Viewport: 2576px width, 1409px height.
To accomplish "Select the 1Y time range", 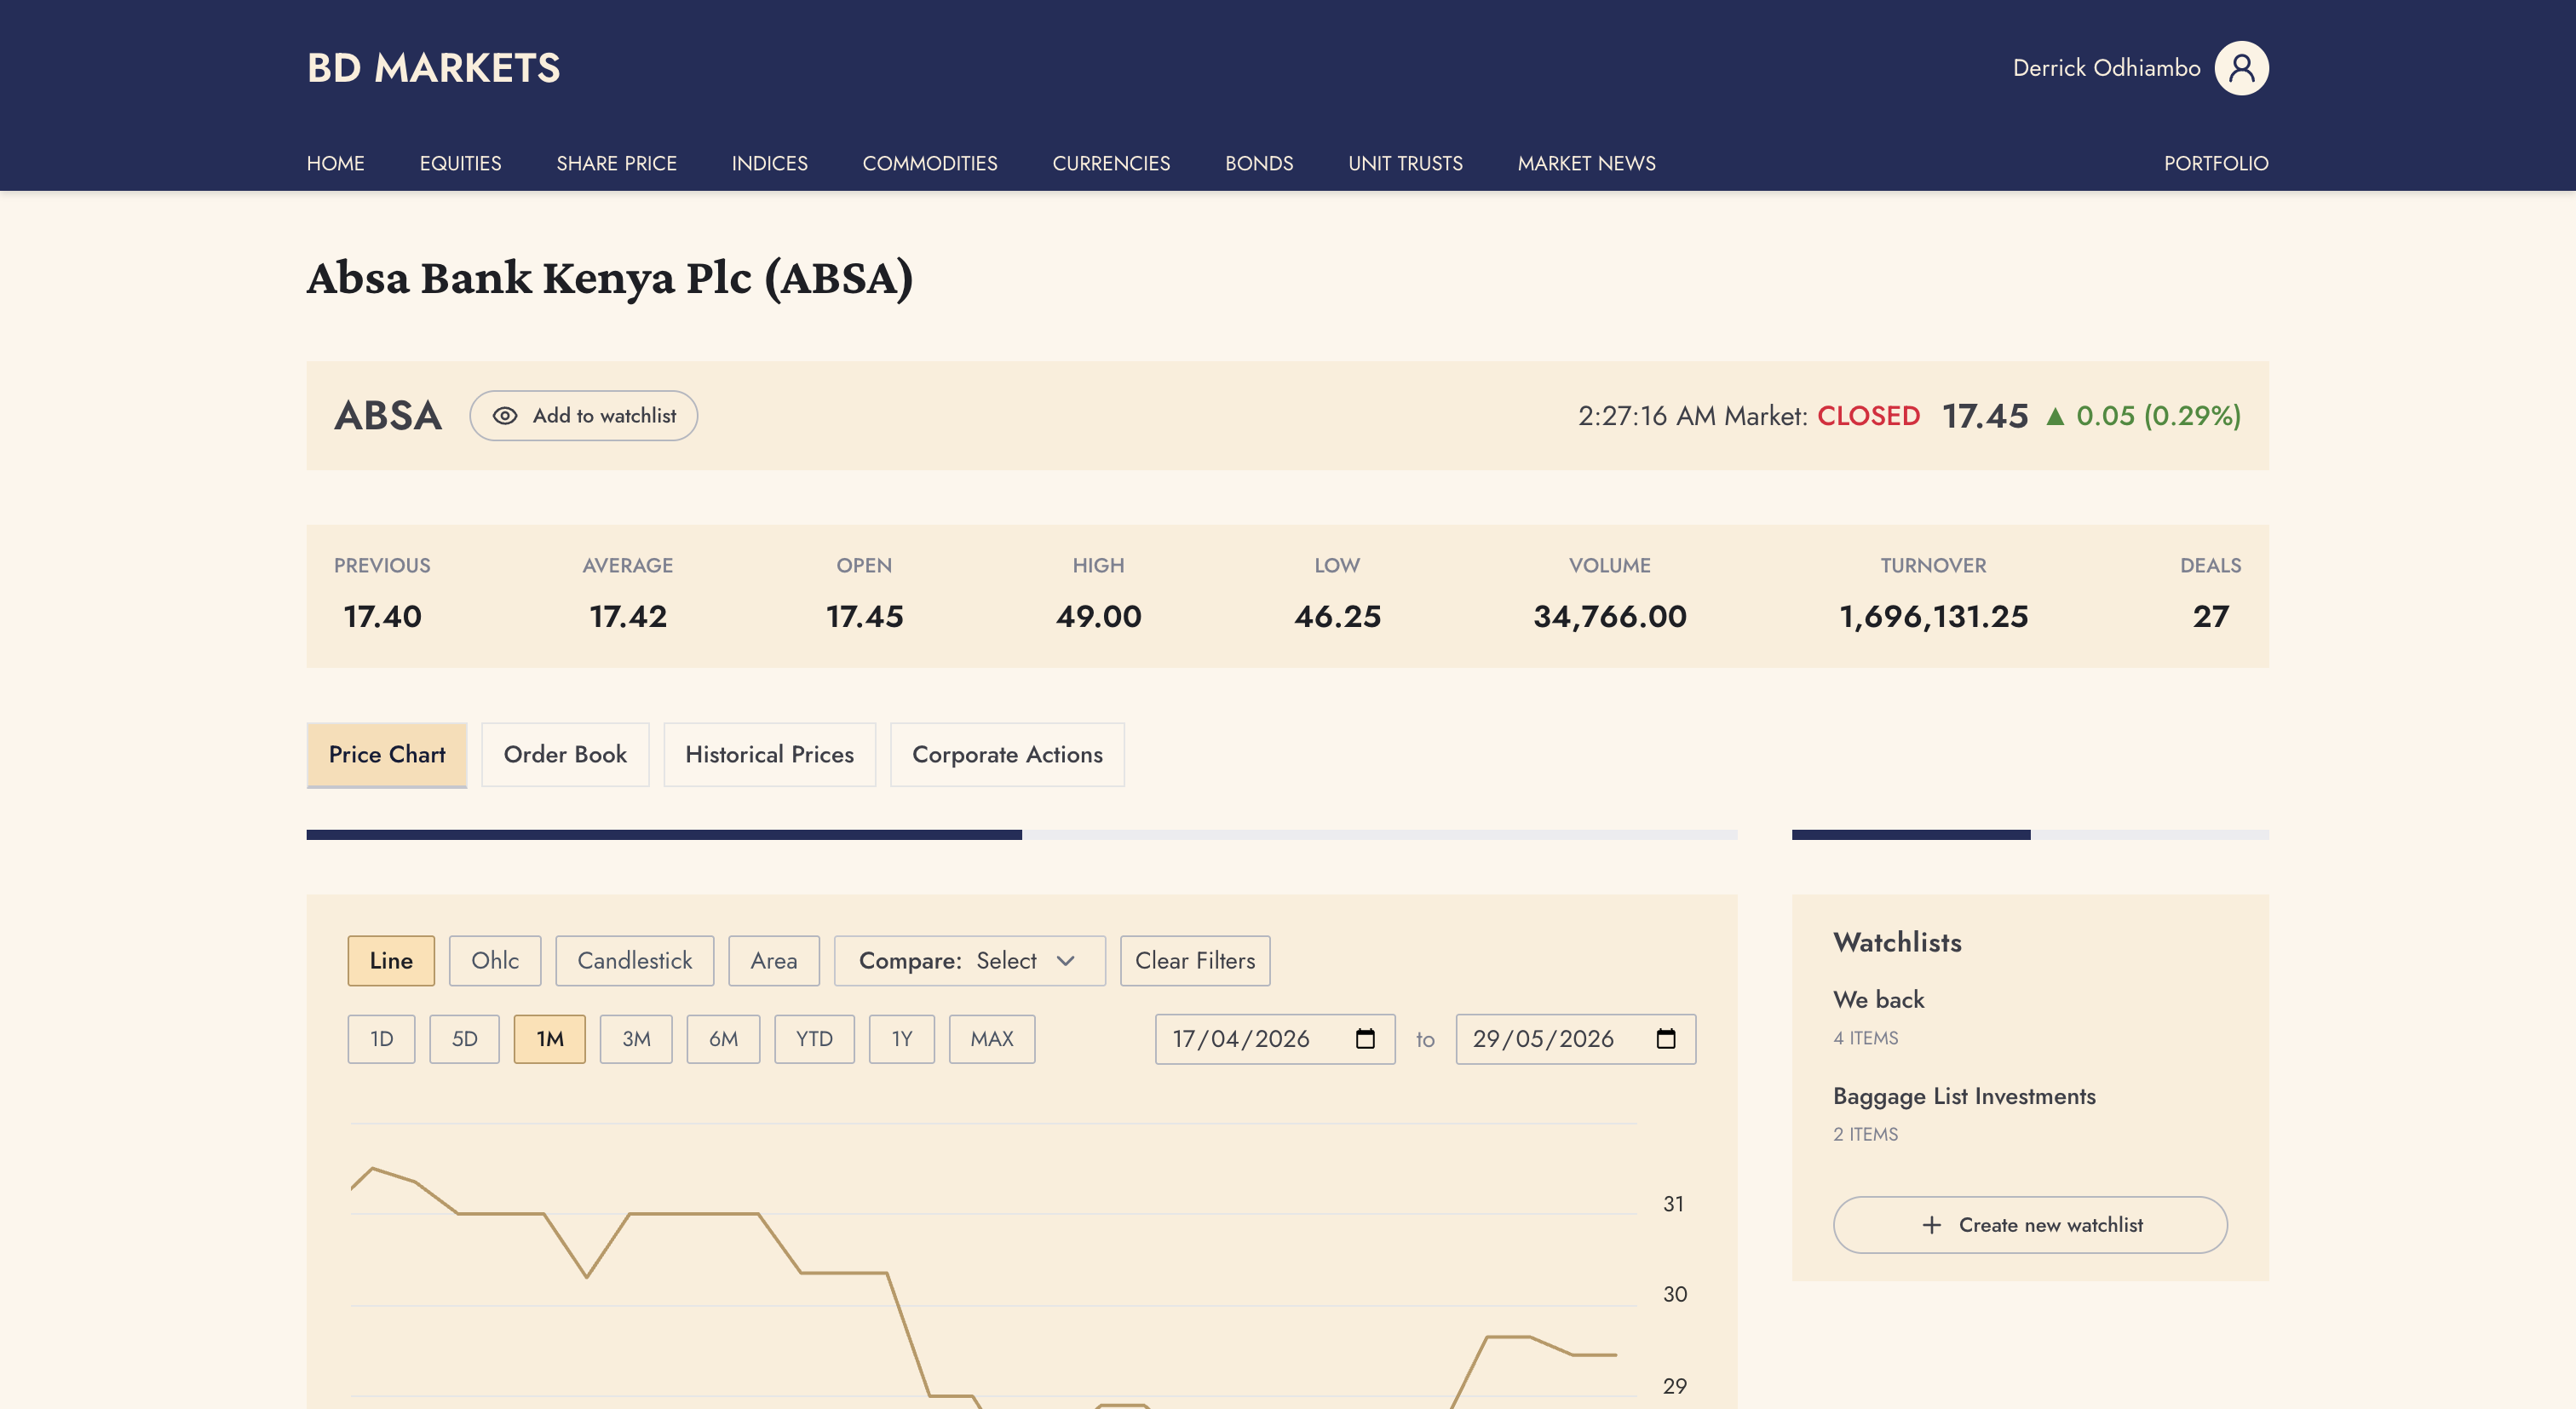I will coord(902,1039).
